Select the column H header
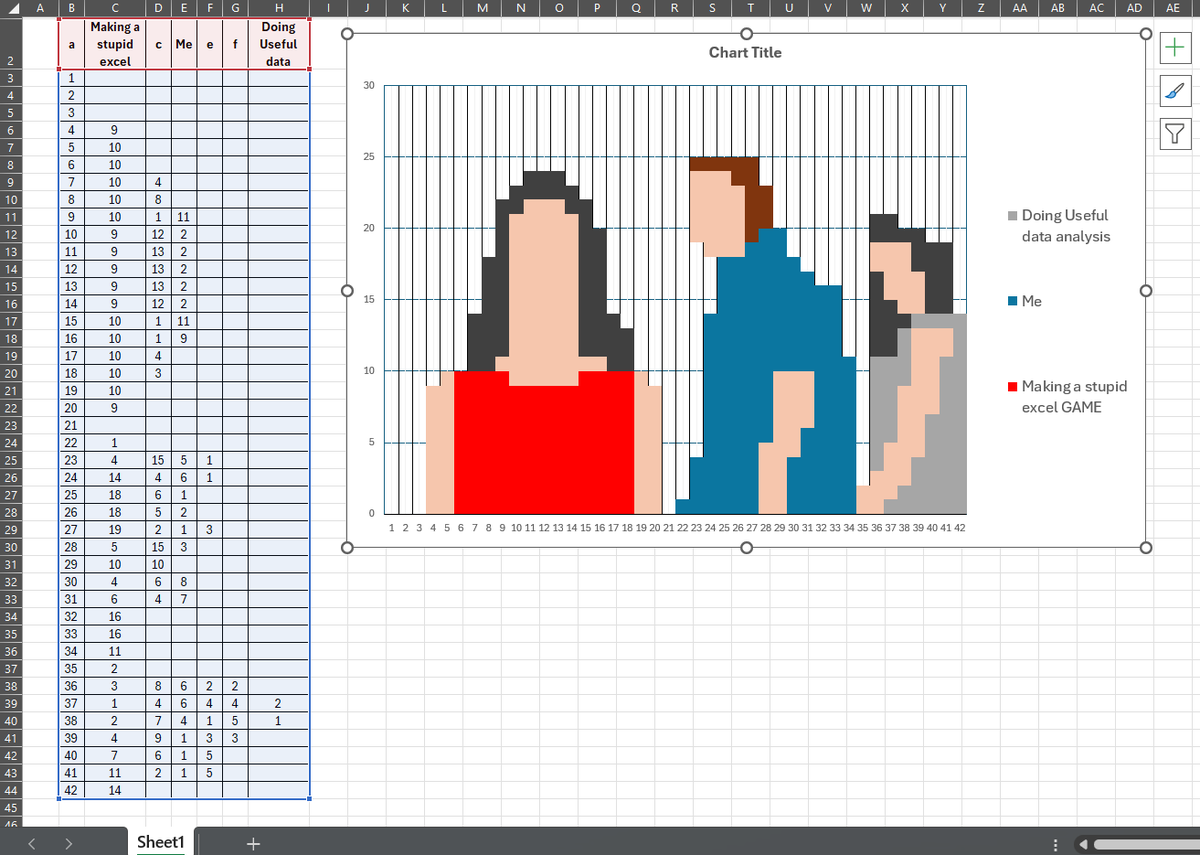 click(x=279, y=8)
